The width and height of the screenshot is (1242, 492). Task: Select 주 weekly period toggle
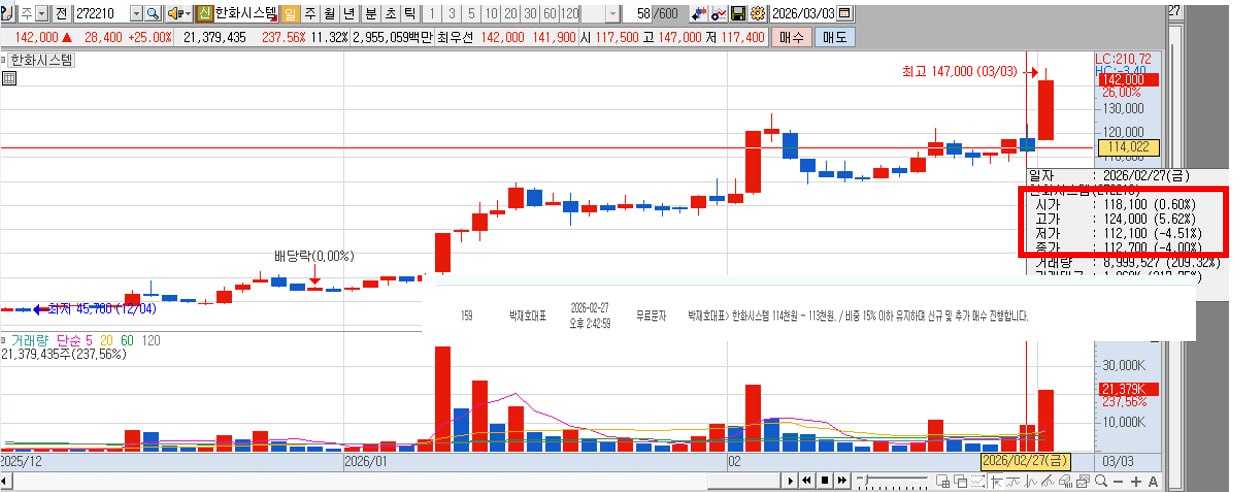click(310, 14)
